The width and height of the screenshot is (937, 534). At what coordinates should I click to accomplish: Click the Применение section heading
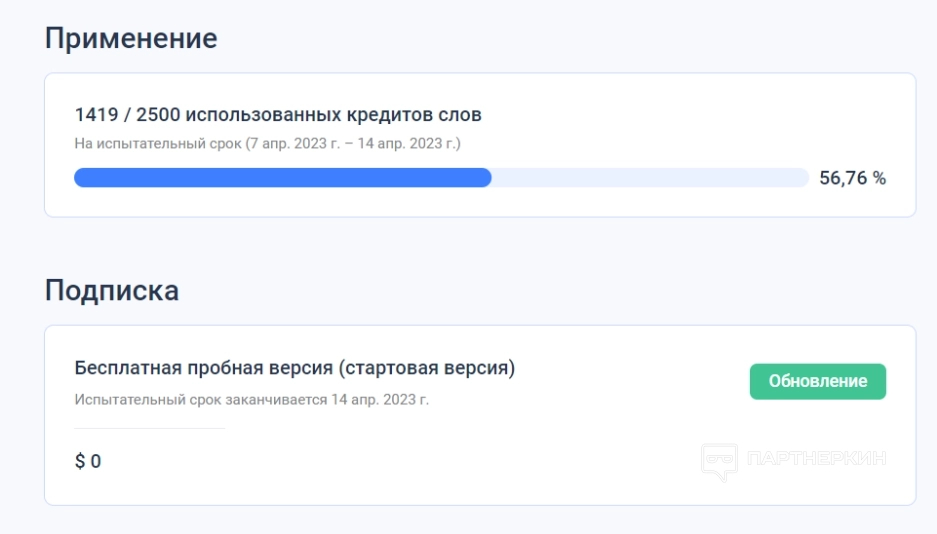(x=131, y=39)
